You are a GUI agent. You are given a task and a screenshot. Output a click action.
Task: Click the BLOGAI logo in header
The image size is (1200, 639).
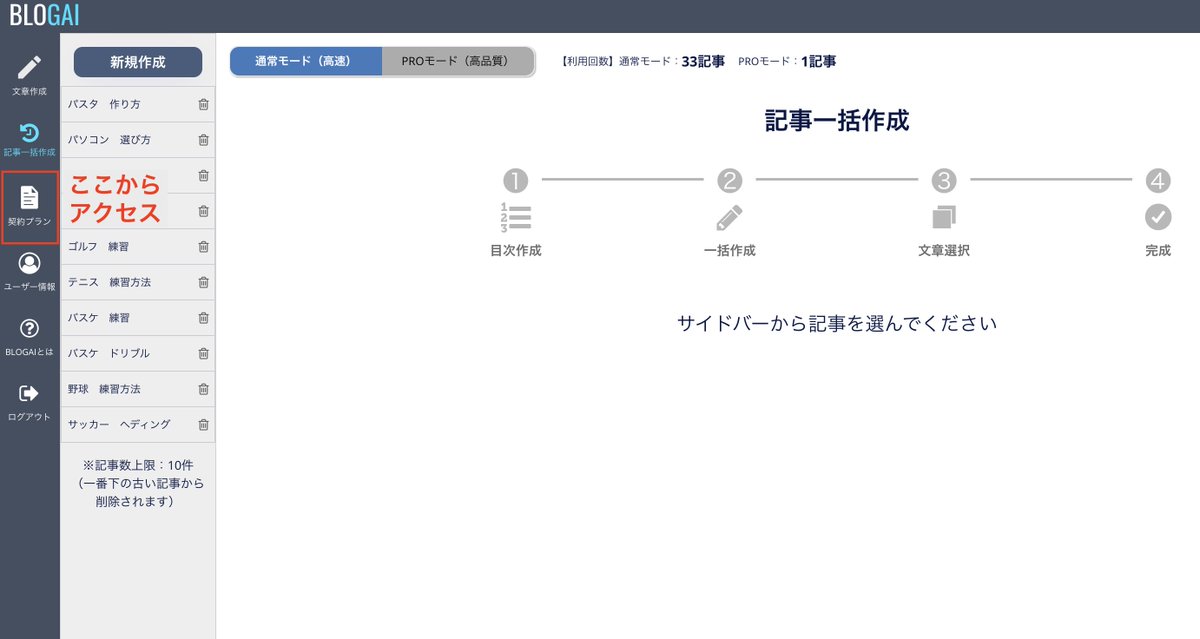pos(44,15)
